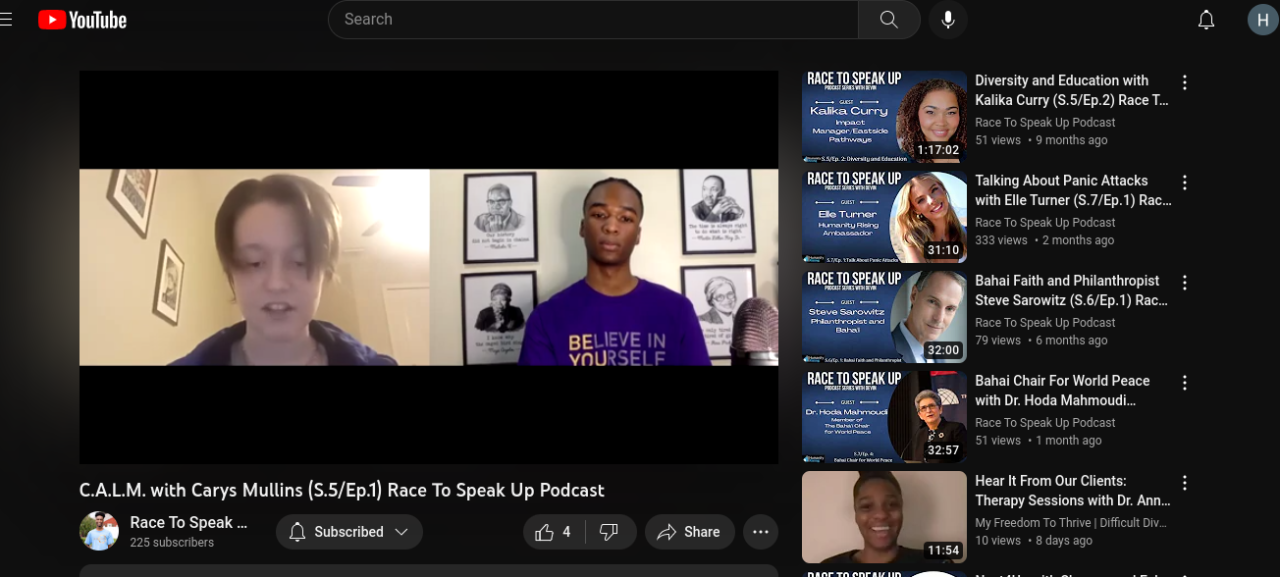Open Steve Sarowitz video thumbnail
This screenshot has height=577, width=1280.
point(884,317)
